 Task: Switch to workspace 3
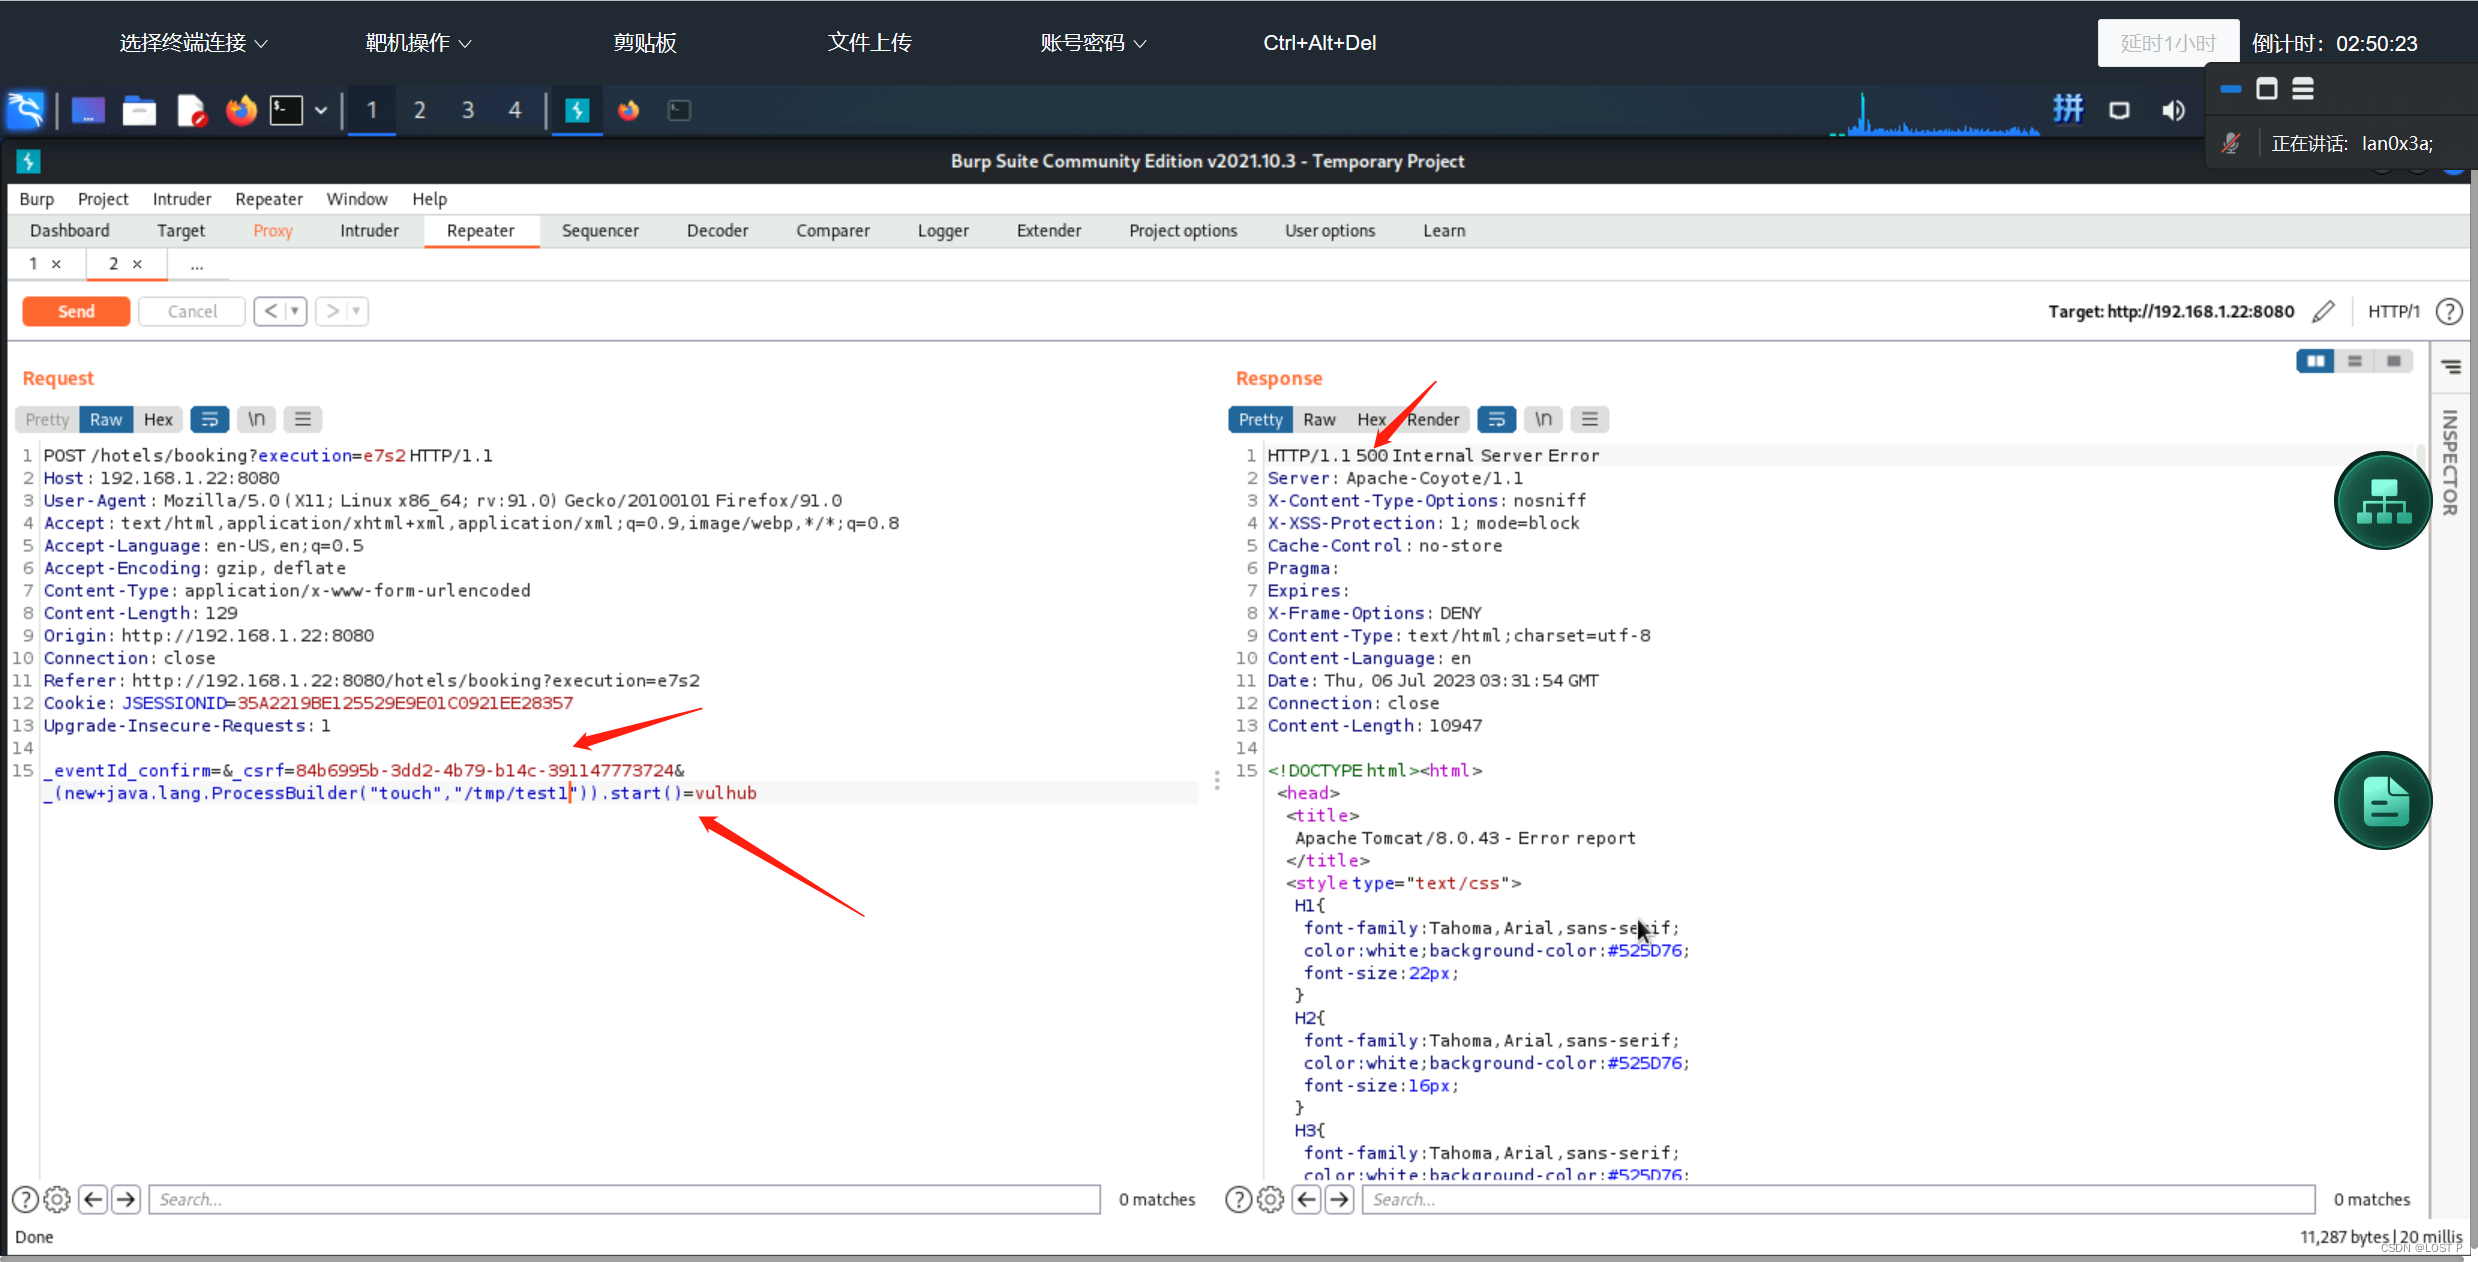[x=467, y=110]
